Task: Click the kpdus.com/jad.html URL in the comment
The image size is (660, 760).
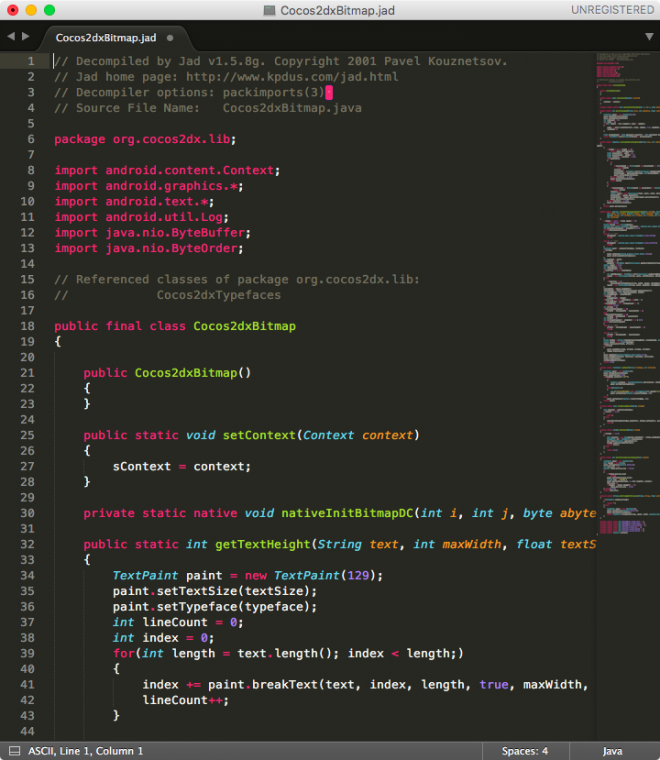Action: tap(291, 77)
